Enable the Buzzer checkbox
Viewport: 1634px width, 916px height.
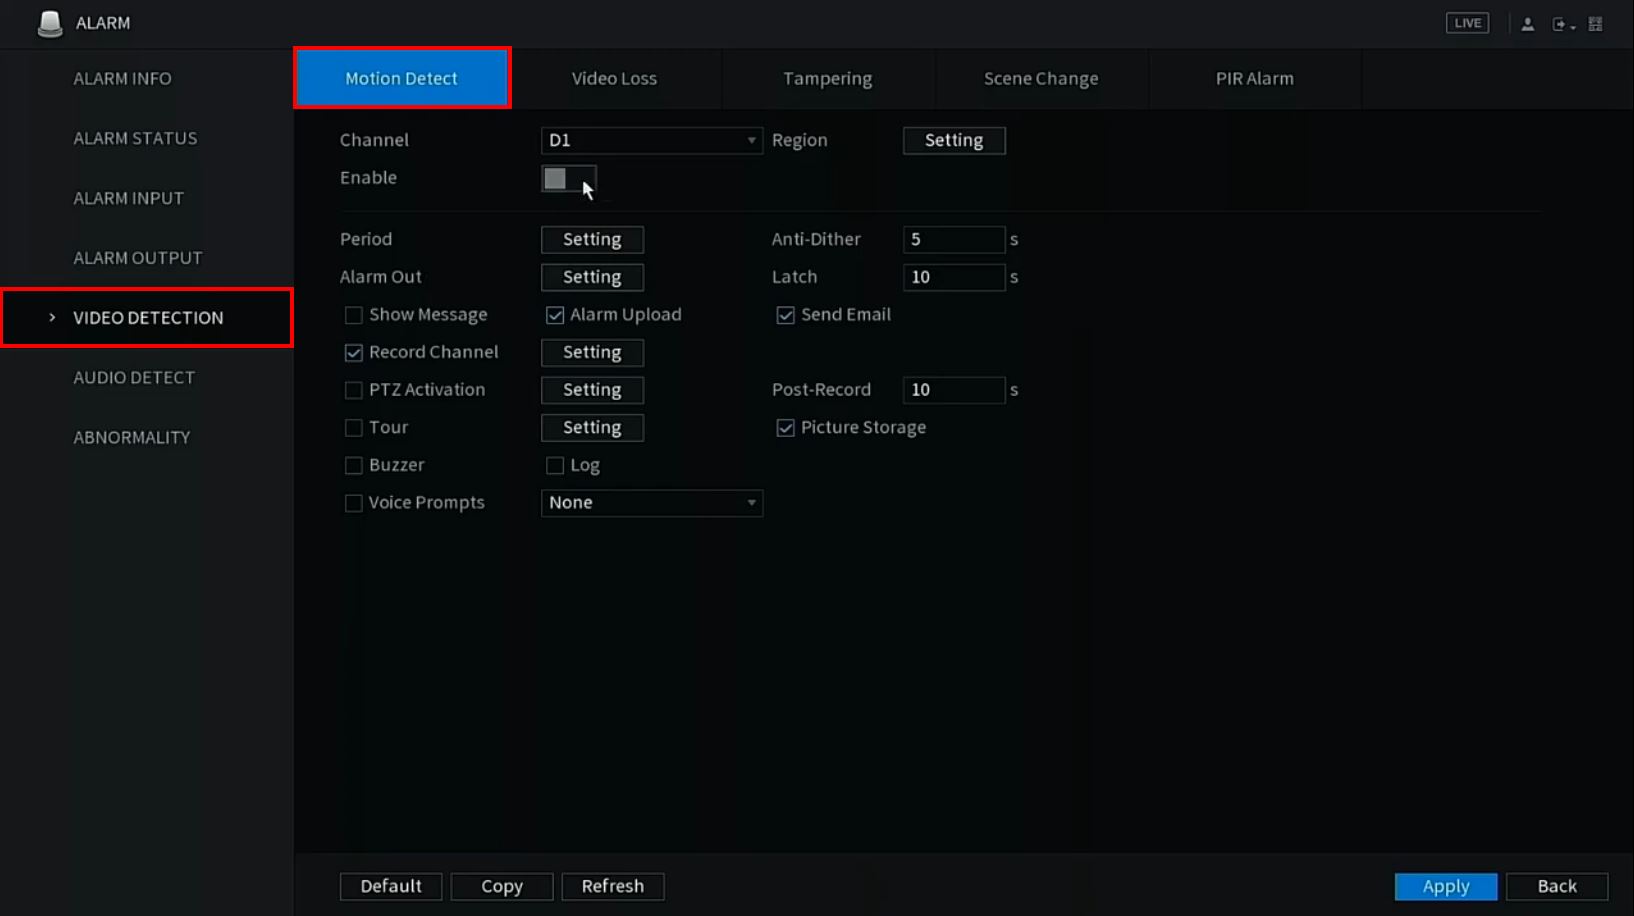click(x=354, y=466)
